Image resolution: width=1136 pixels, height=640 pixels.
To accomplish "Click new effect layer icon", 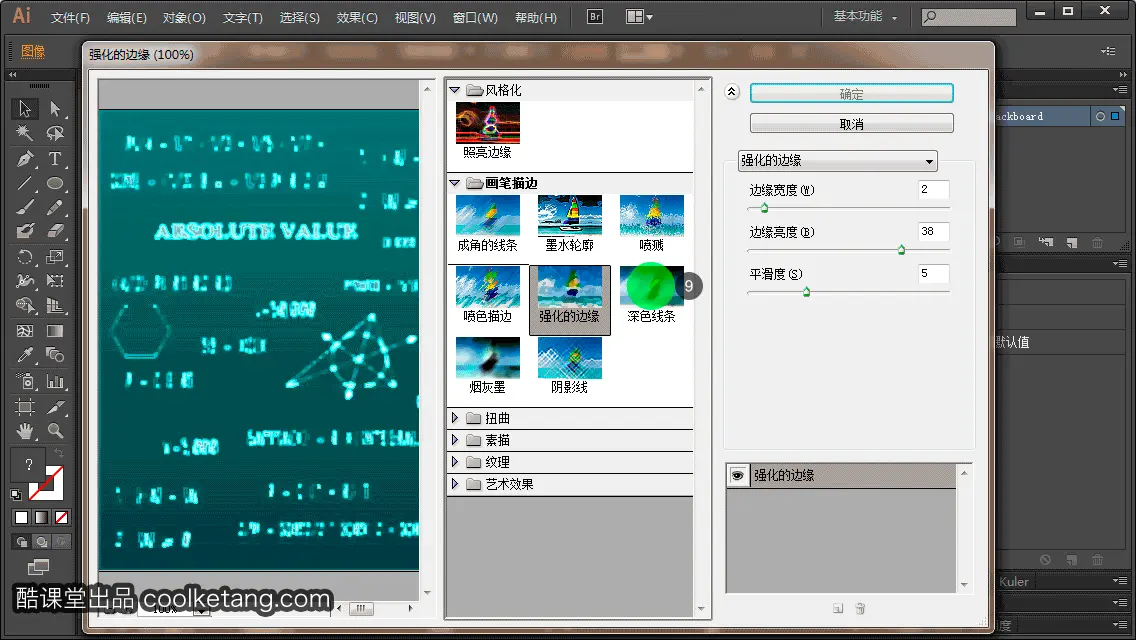I will (x=838, y=609).
